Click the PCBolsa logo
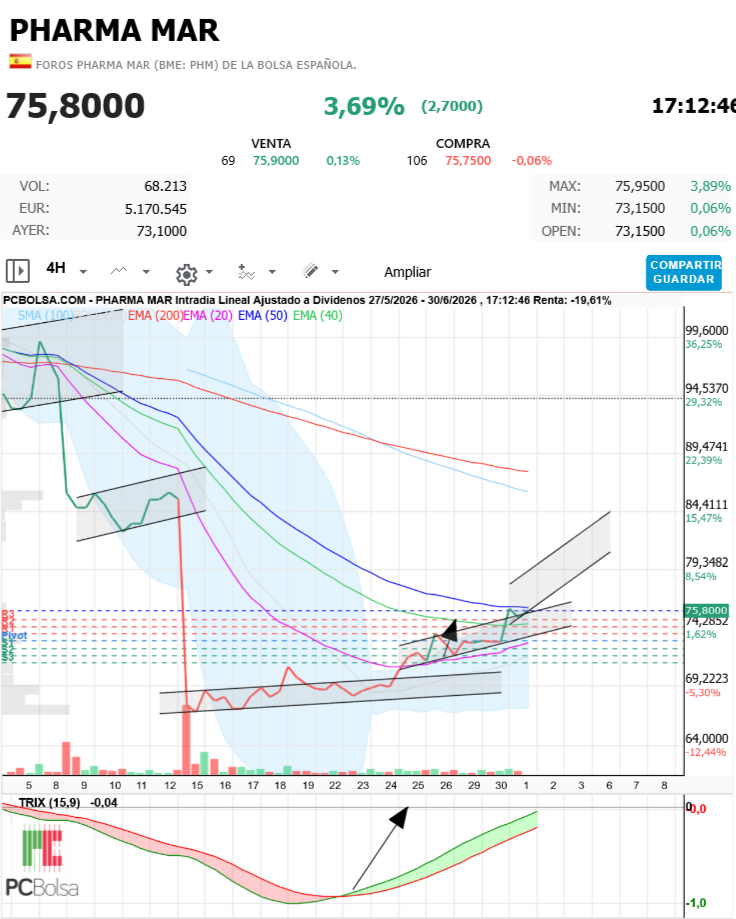The width and height of the screenshot is (736, 919). [x=42, y=862]
